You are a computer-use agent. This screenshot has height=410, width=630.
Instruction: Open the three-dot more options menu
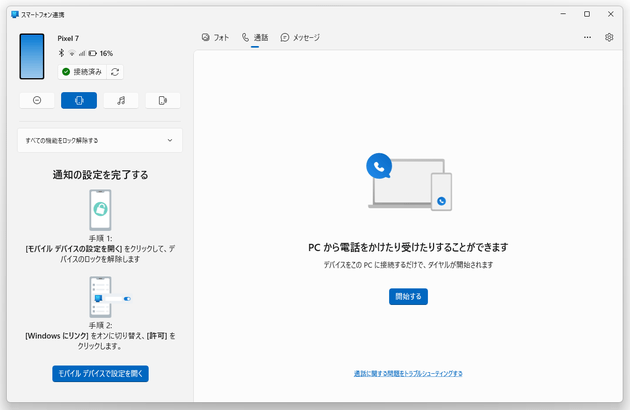587,37
